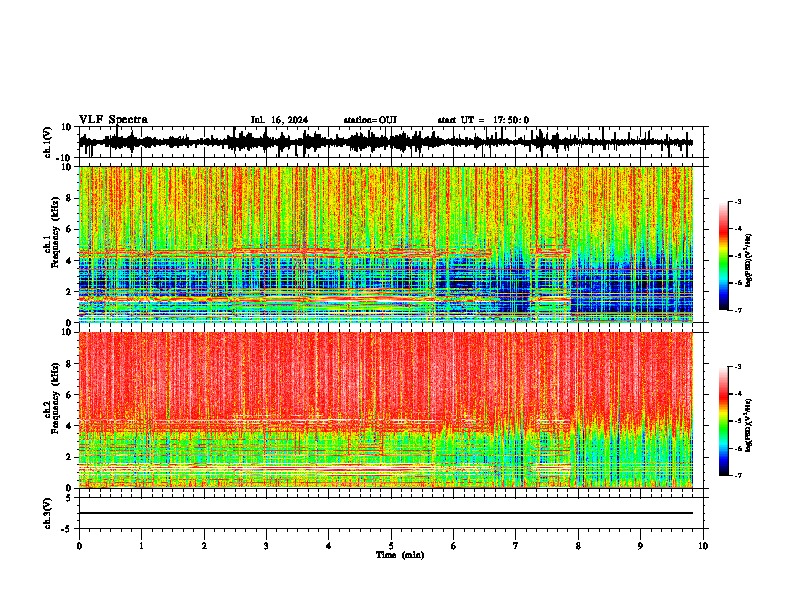Click the ch.1(V) waveform axis label
This screenshot has width=792, height=612.
(x=48, y=142)
